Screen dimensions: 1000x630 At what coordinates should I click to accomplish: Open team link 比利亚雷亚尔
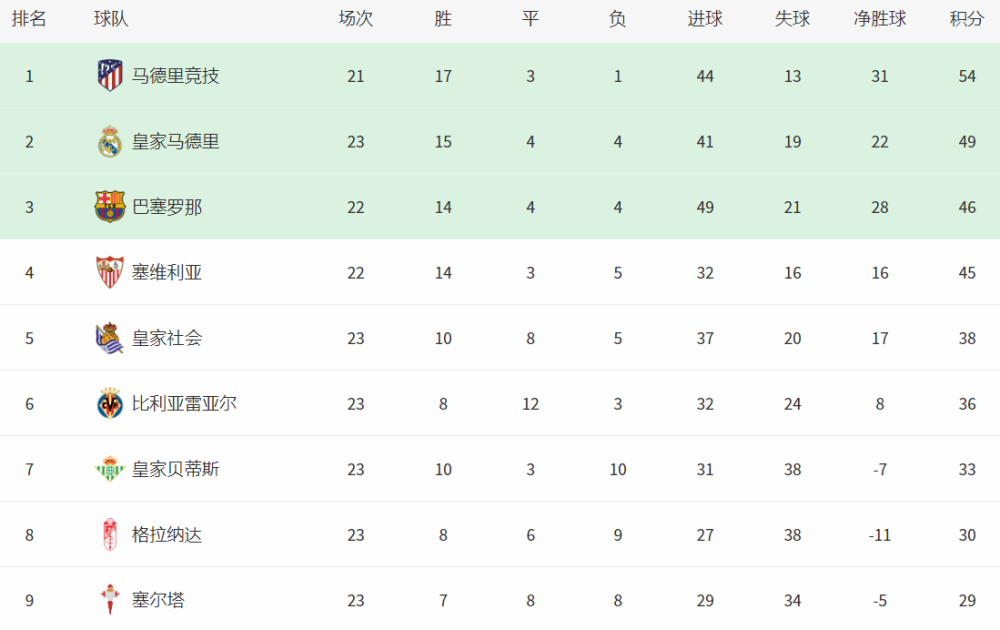[x=184, y=404]
